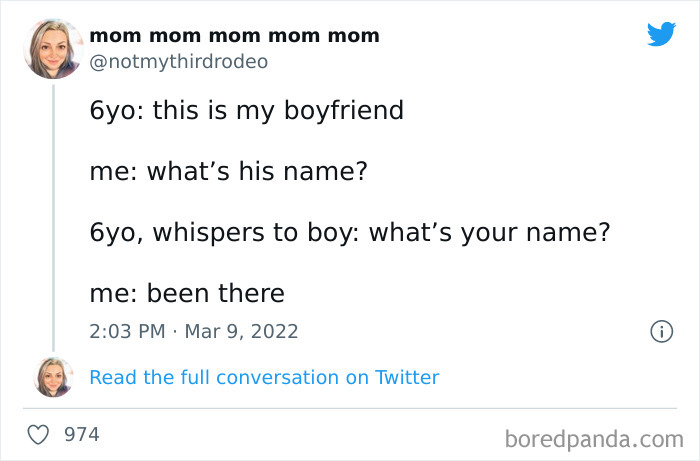Click the Twitter bird logo
700x461 pixels.
coord(661,34)
